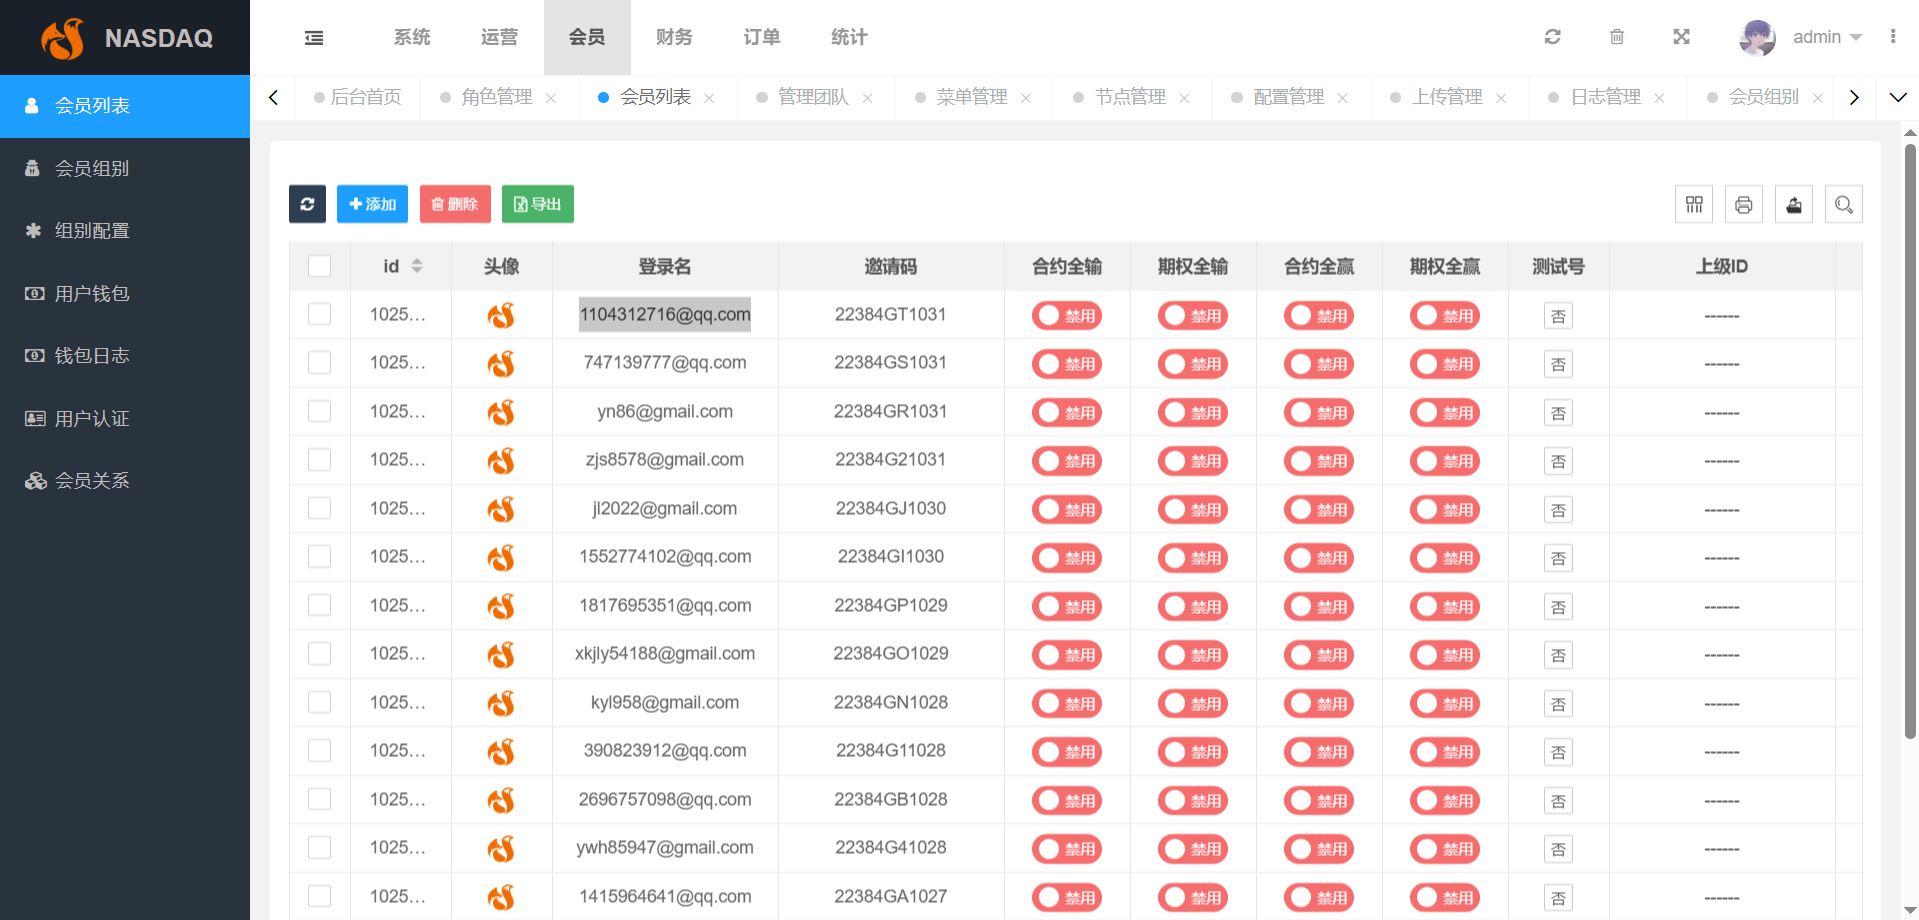Click the 添加 button
The width and height of the screenshot is (1919, 920).
click(x=372, y=204)
